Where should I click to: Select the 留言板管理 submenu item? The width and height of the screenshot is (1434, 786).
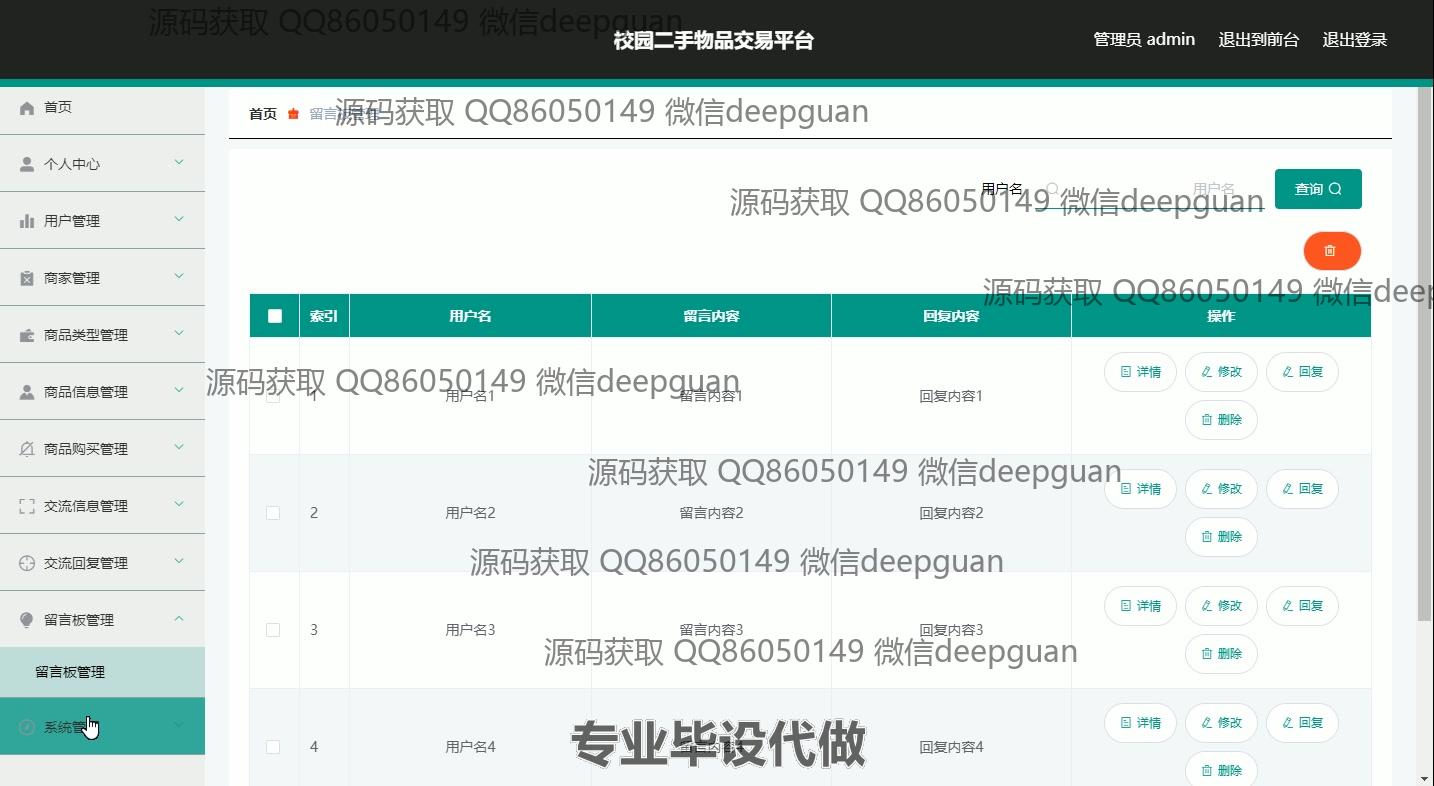(x=70, y=672)
